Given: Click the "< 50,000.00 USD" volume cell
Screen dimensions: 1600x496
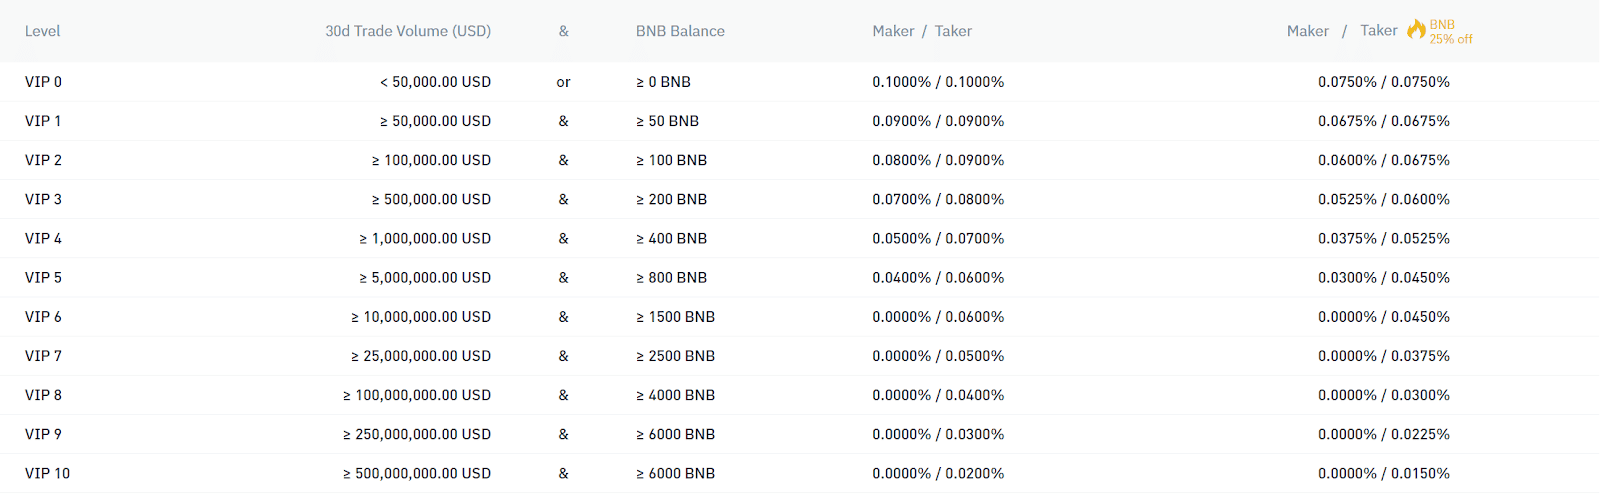Looking at the screenshot, I should pyautogui.click(x=435, y=82).
